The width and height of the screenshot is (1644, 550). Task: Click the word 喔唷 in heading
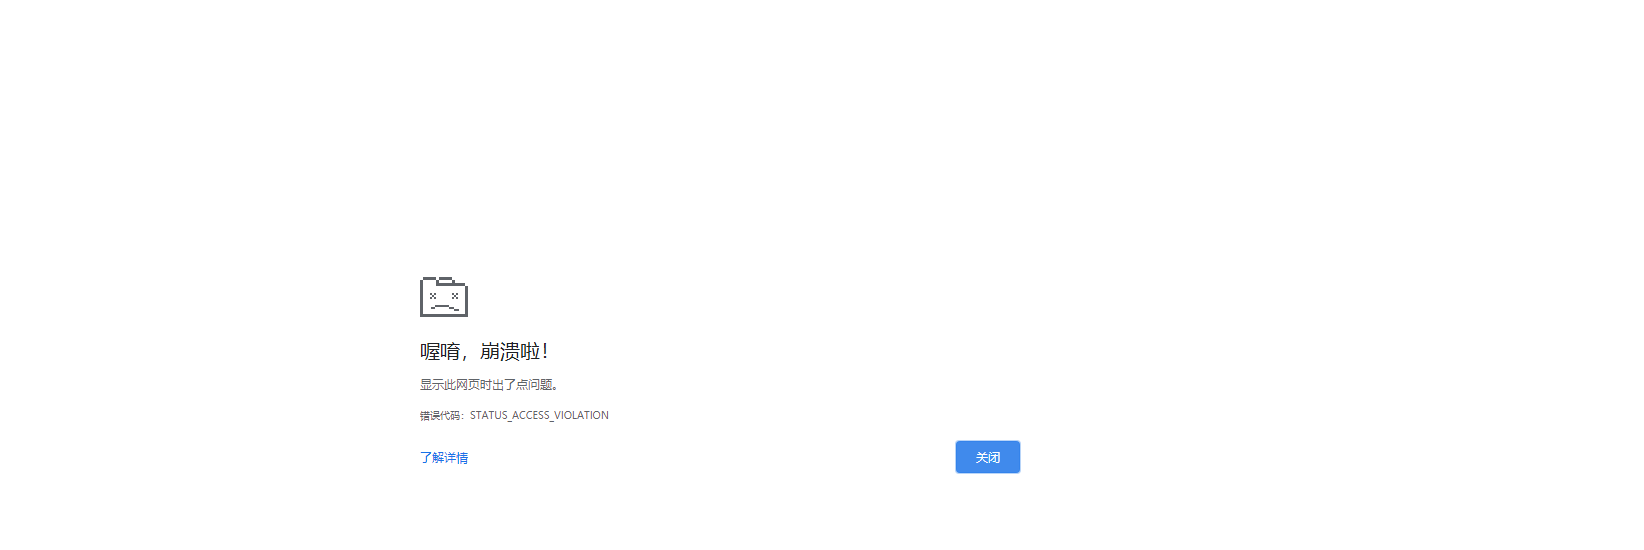pos(440,351)
